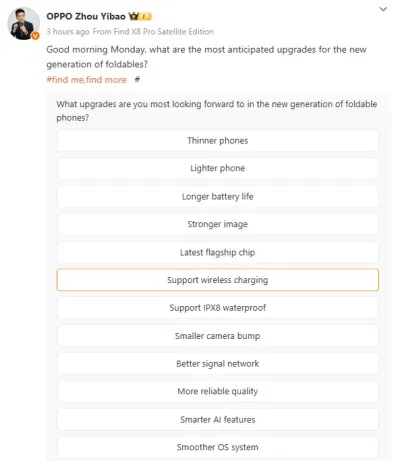
Task: Open the #find me,find more hashtag
Action: (x=87, y=80)
